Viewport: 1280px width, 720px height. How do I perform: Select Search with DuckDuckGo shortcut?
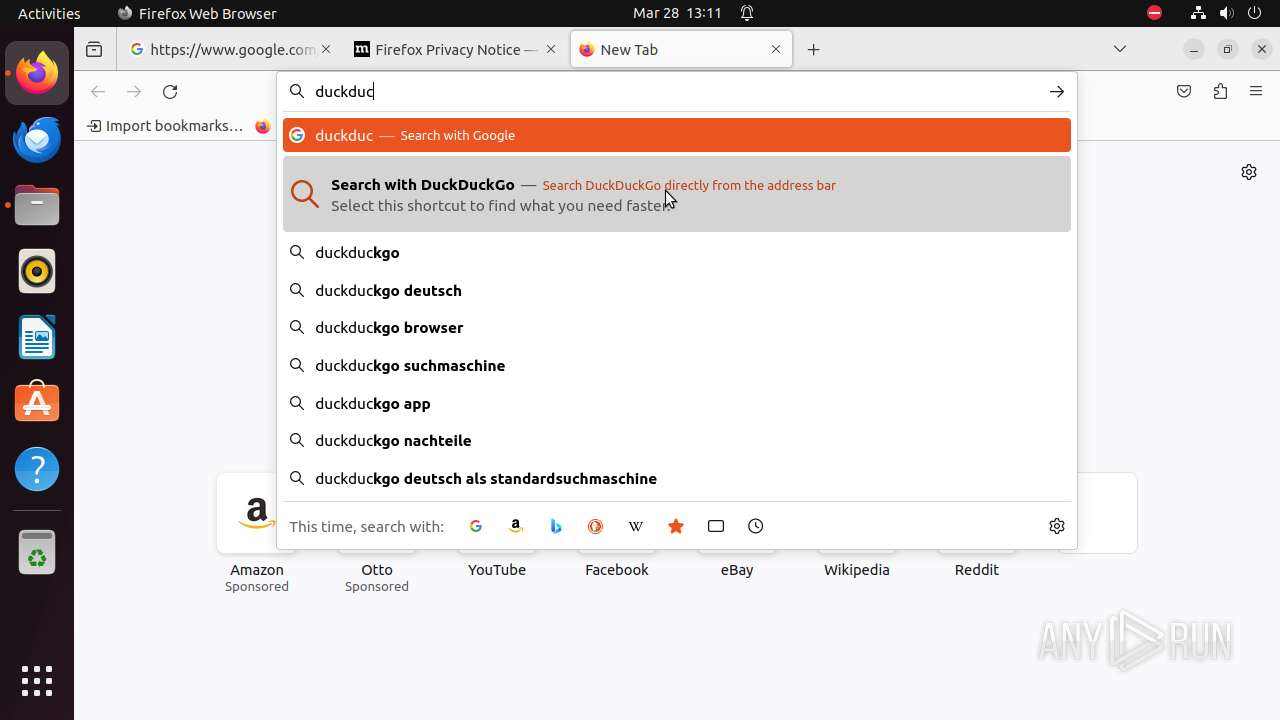pyautogui.click(x=677, y=194)
